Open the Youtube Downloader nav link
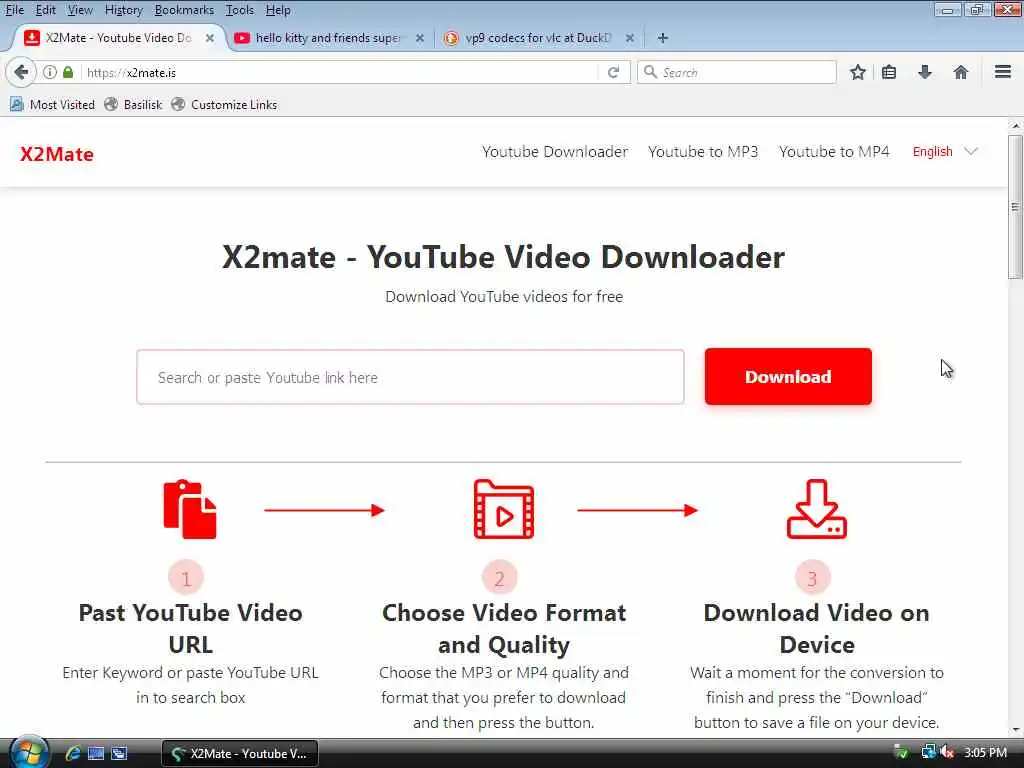1024x768 pixels. pyautogui.click(x=554, y=152)
